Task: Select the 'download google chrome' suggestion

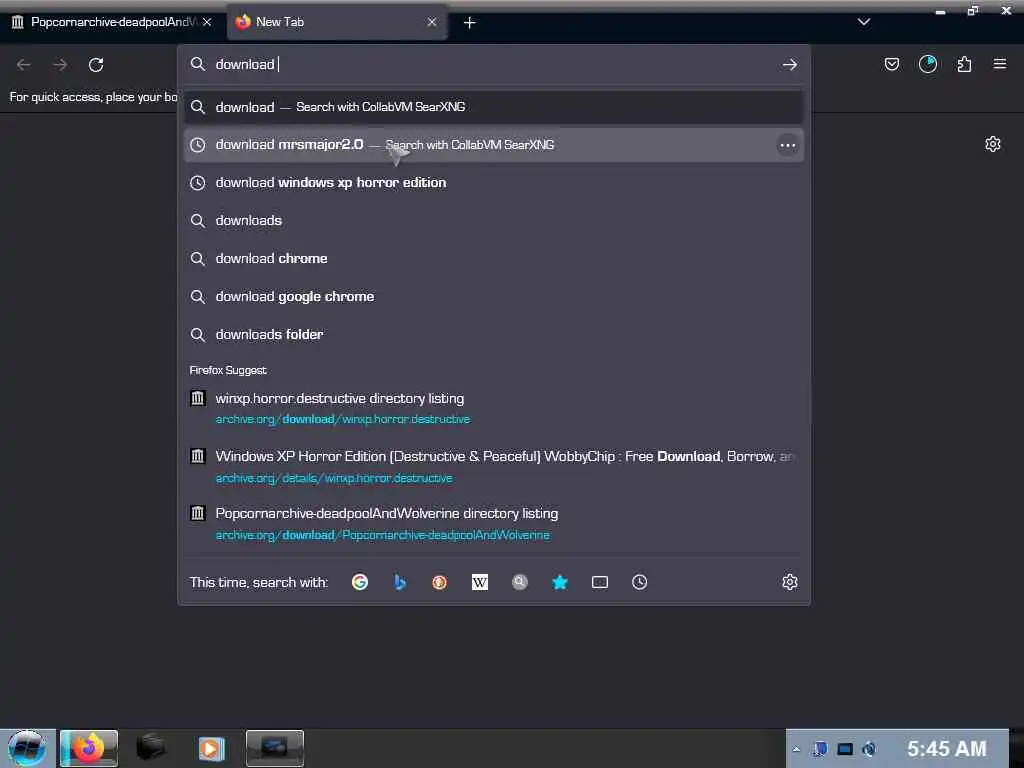Action: [493, 296]
